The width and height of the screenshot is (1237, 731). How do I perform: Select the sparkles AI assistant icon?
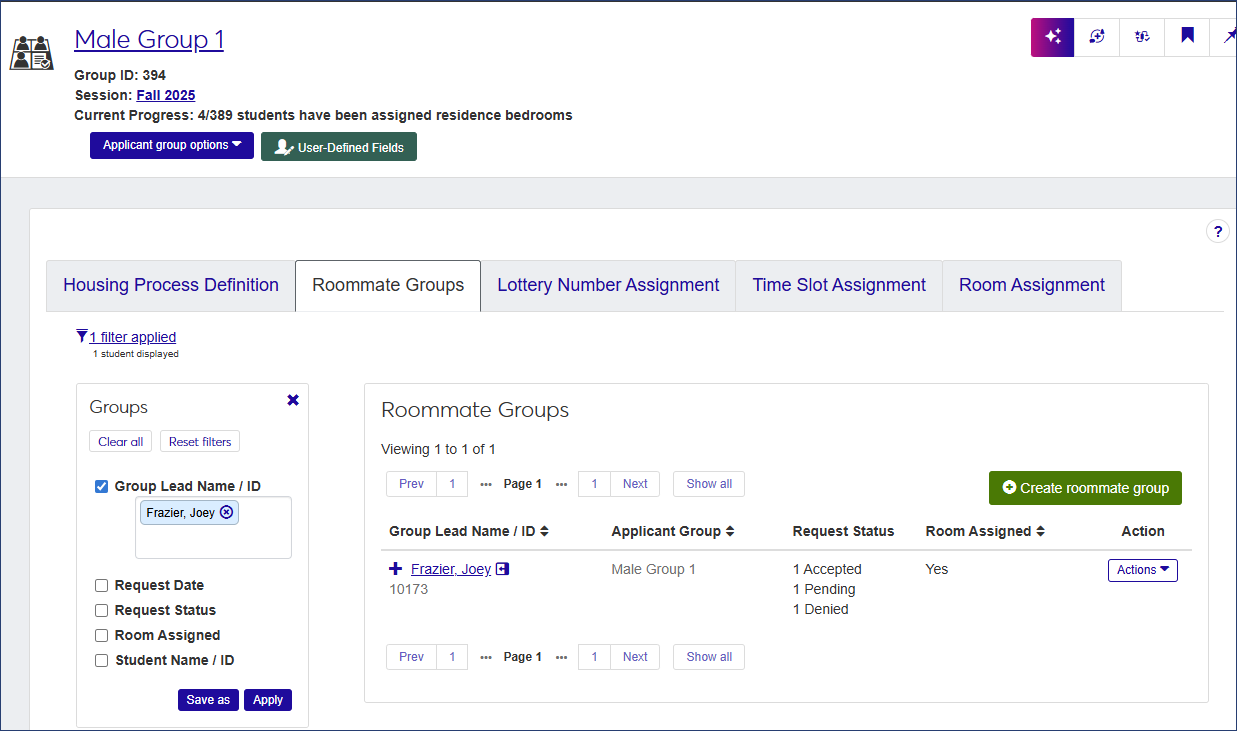[1052, 36]
